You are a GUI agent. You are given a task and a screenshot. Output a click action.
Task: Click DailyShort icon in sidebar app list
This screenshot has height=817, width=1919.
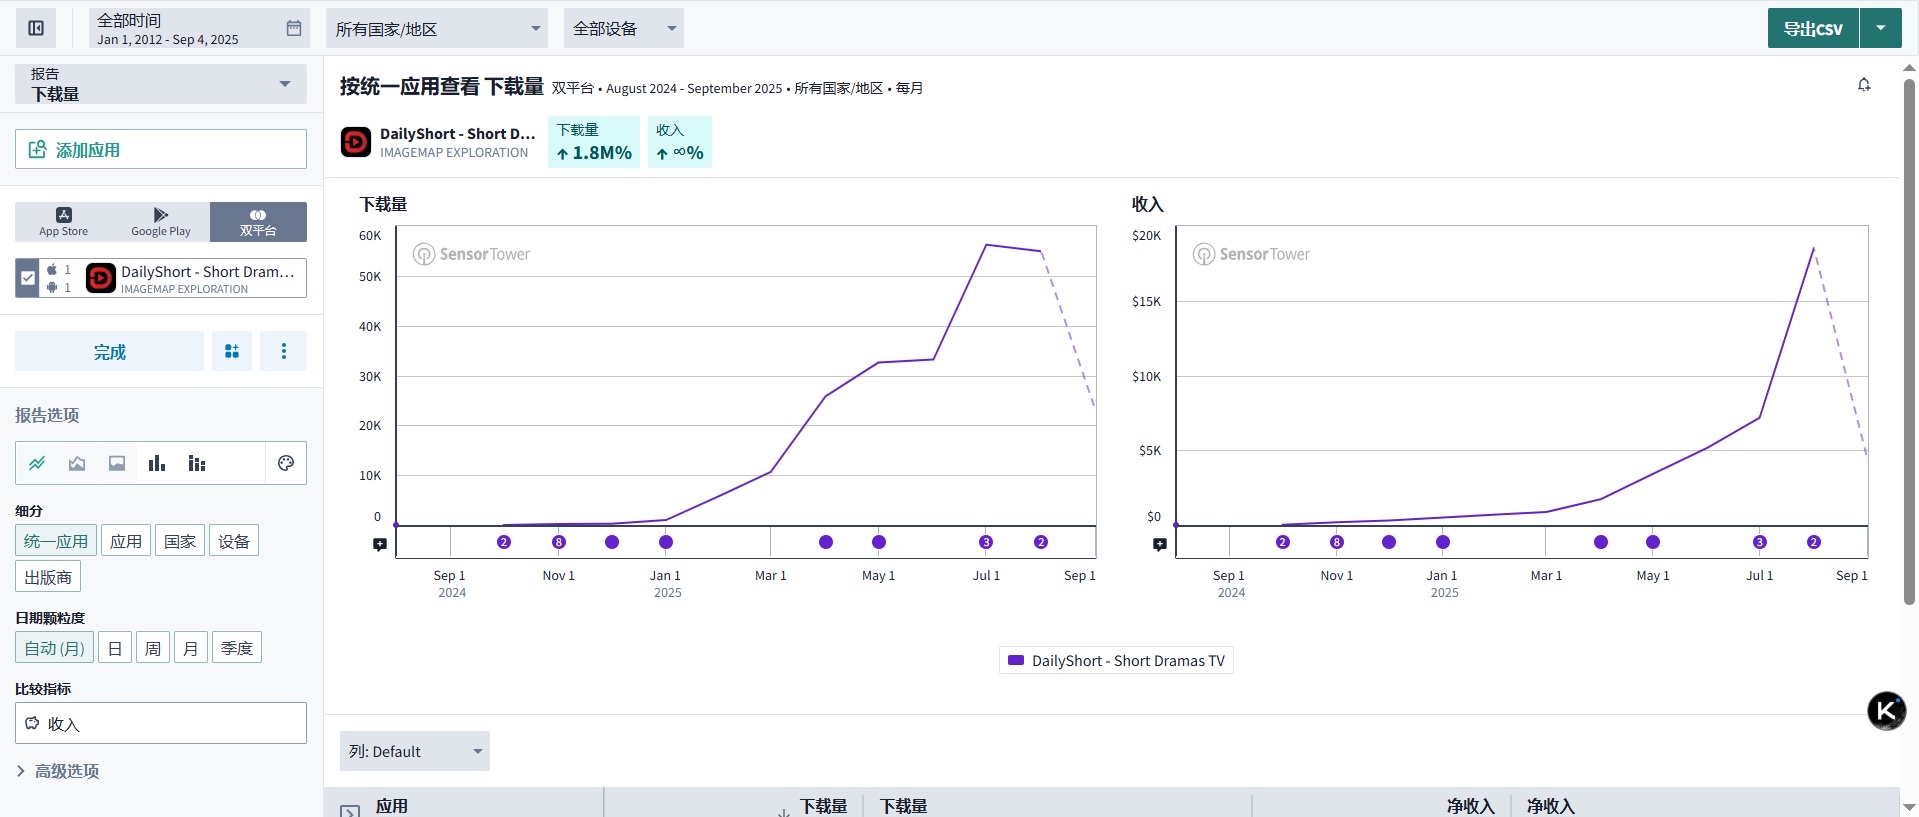(x=101, y=278)
